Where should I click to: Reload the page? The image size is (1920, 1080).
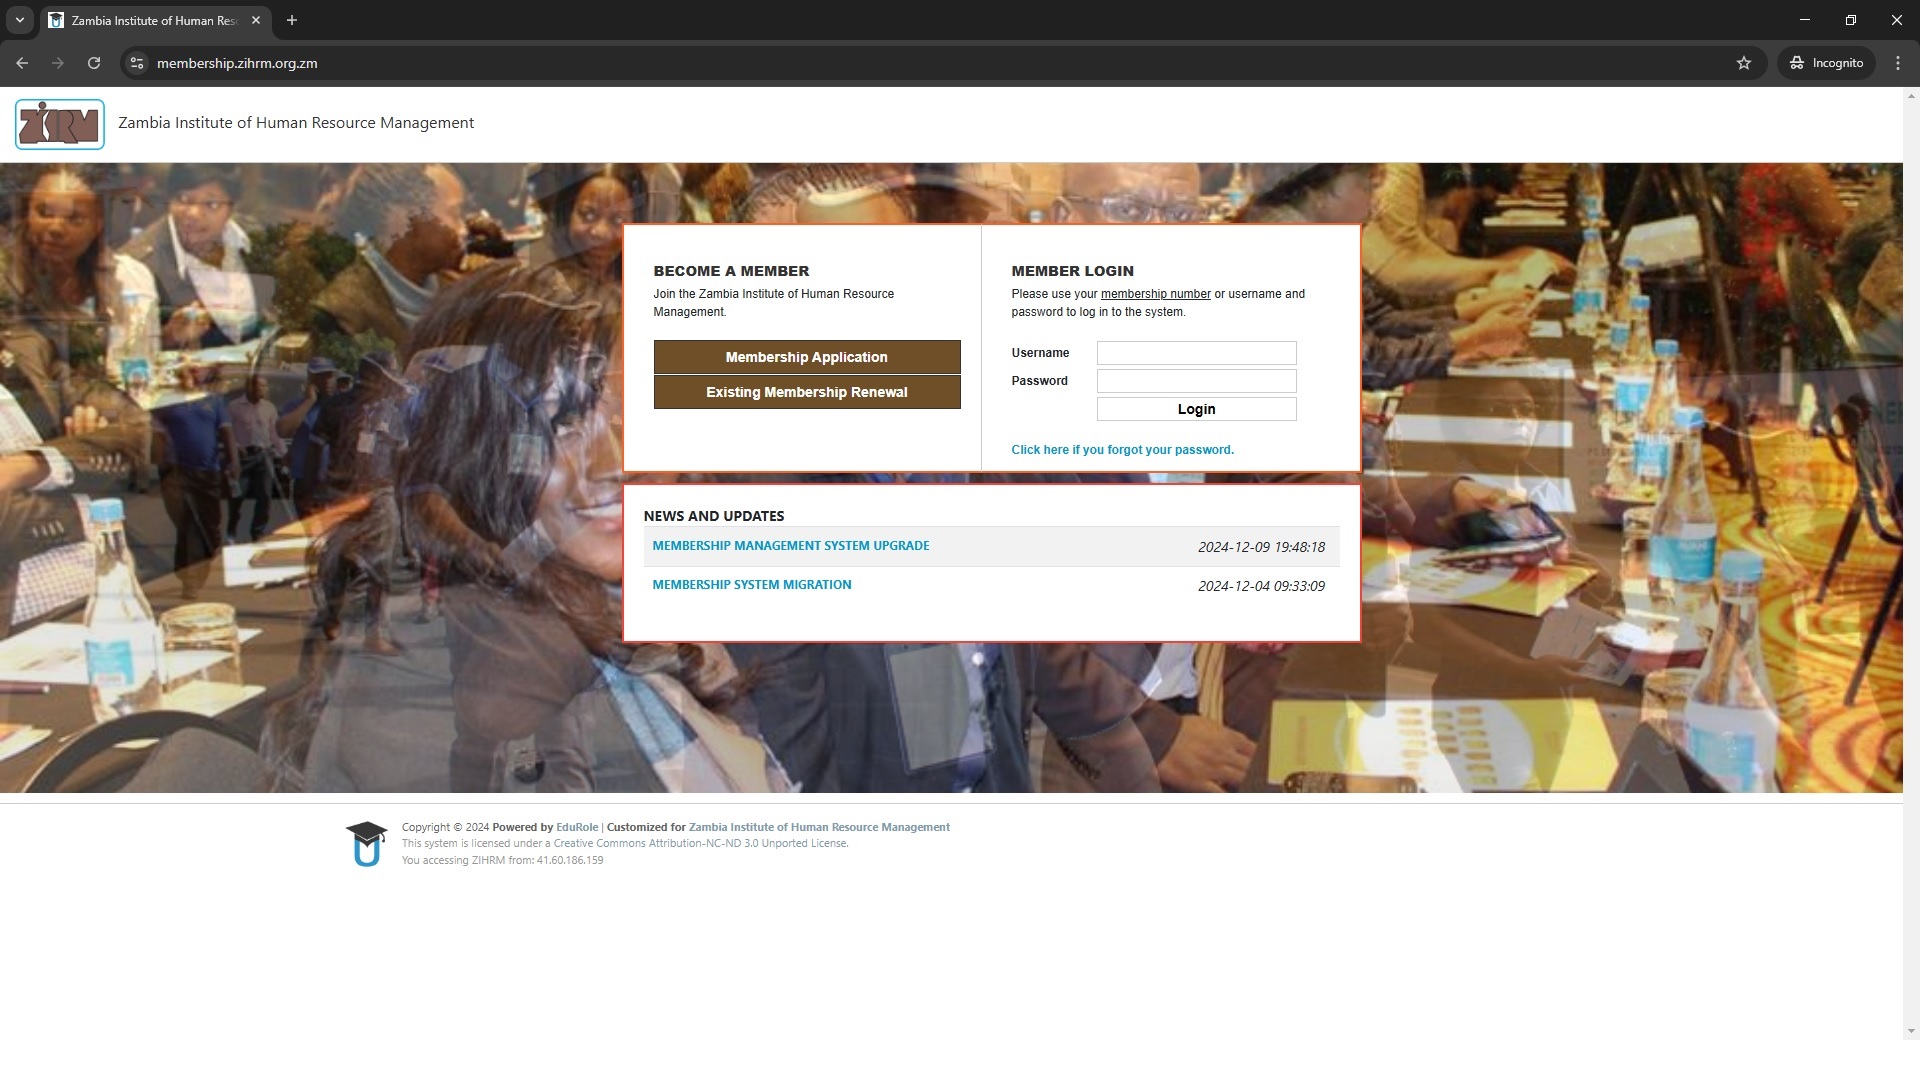tap(94, 63)
